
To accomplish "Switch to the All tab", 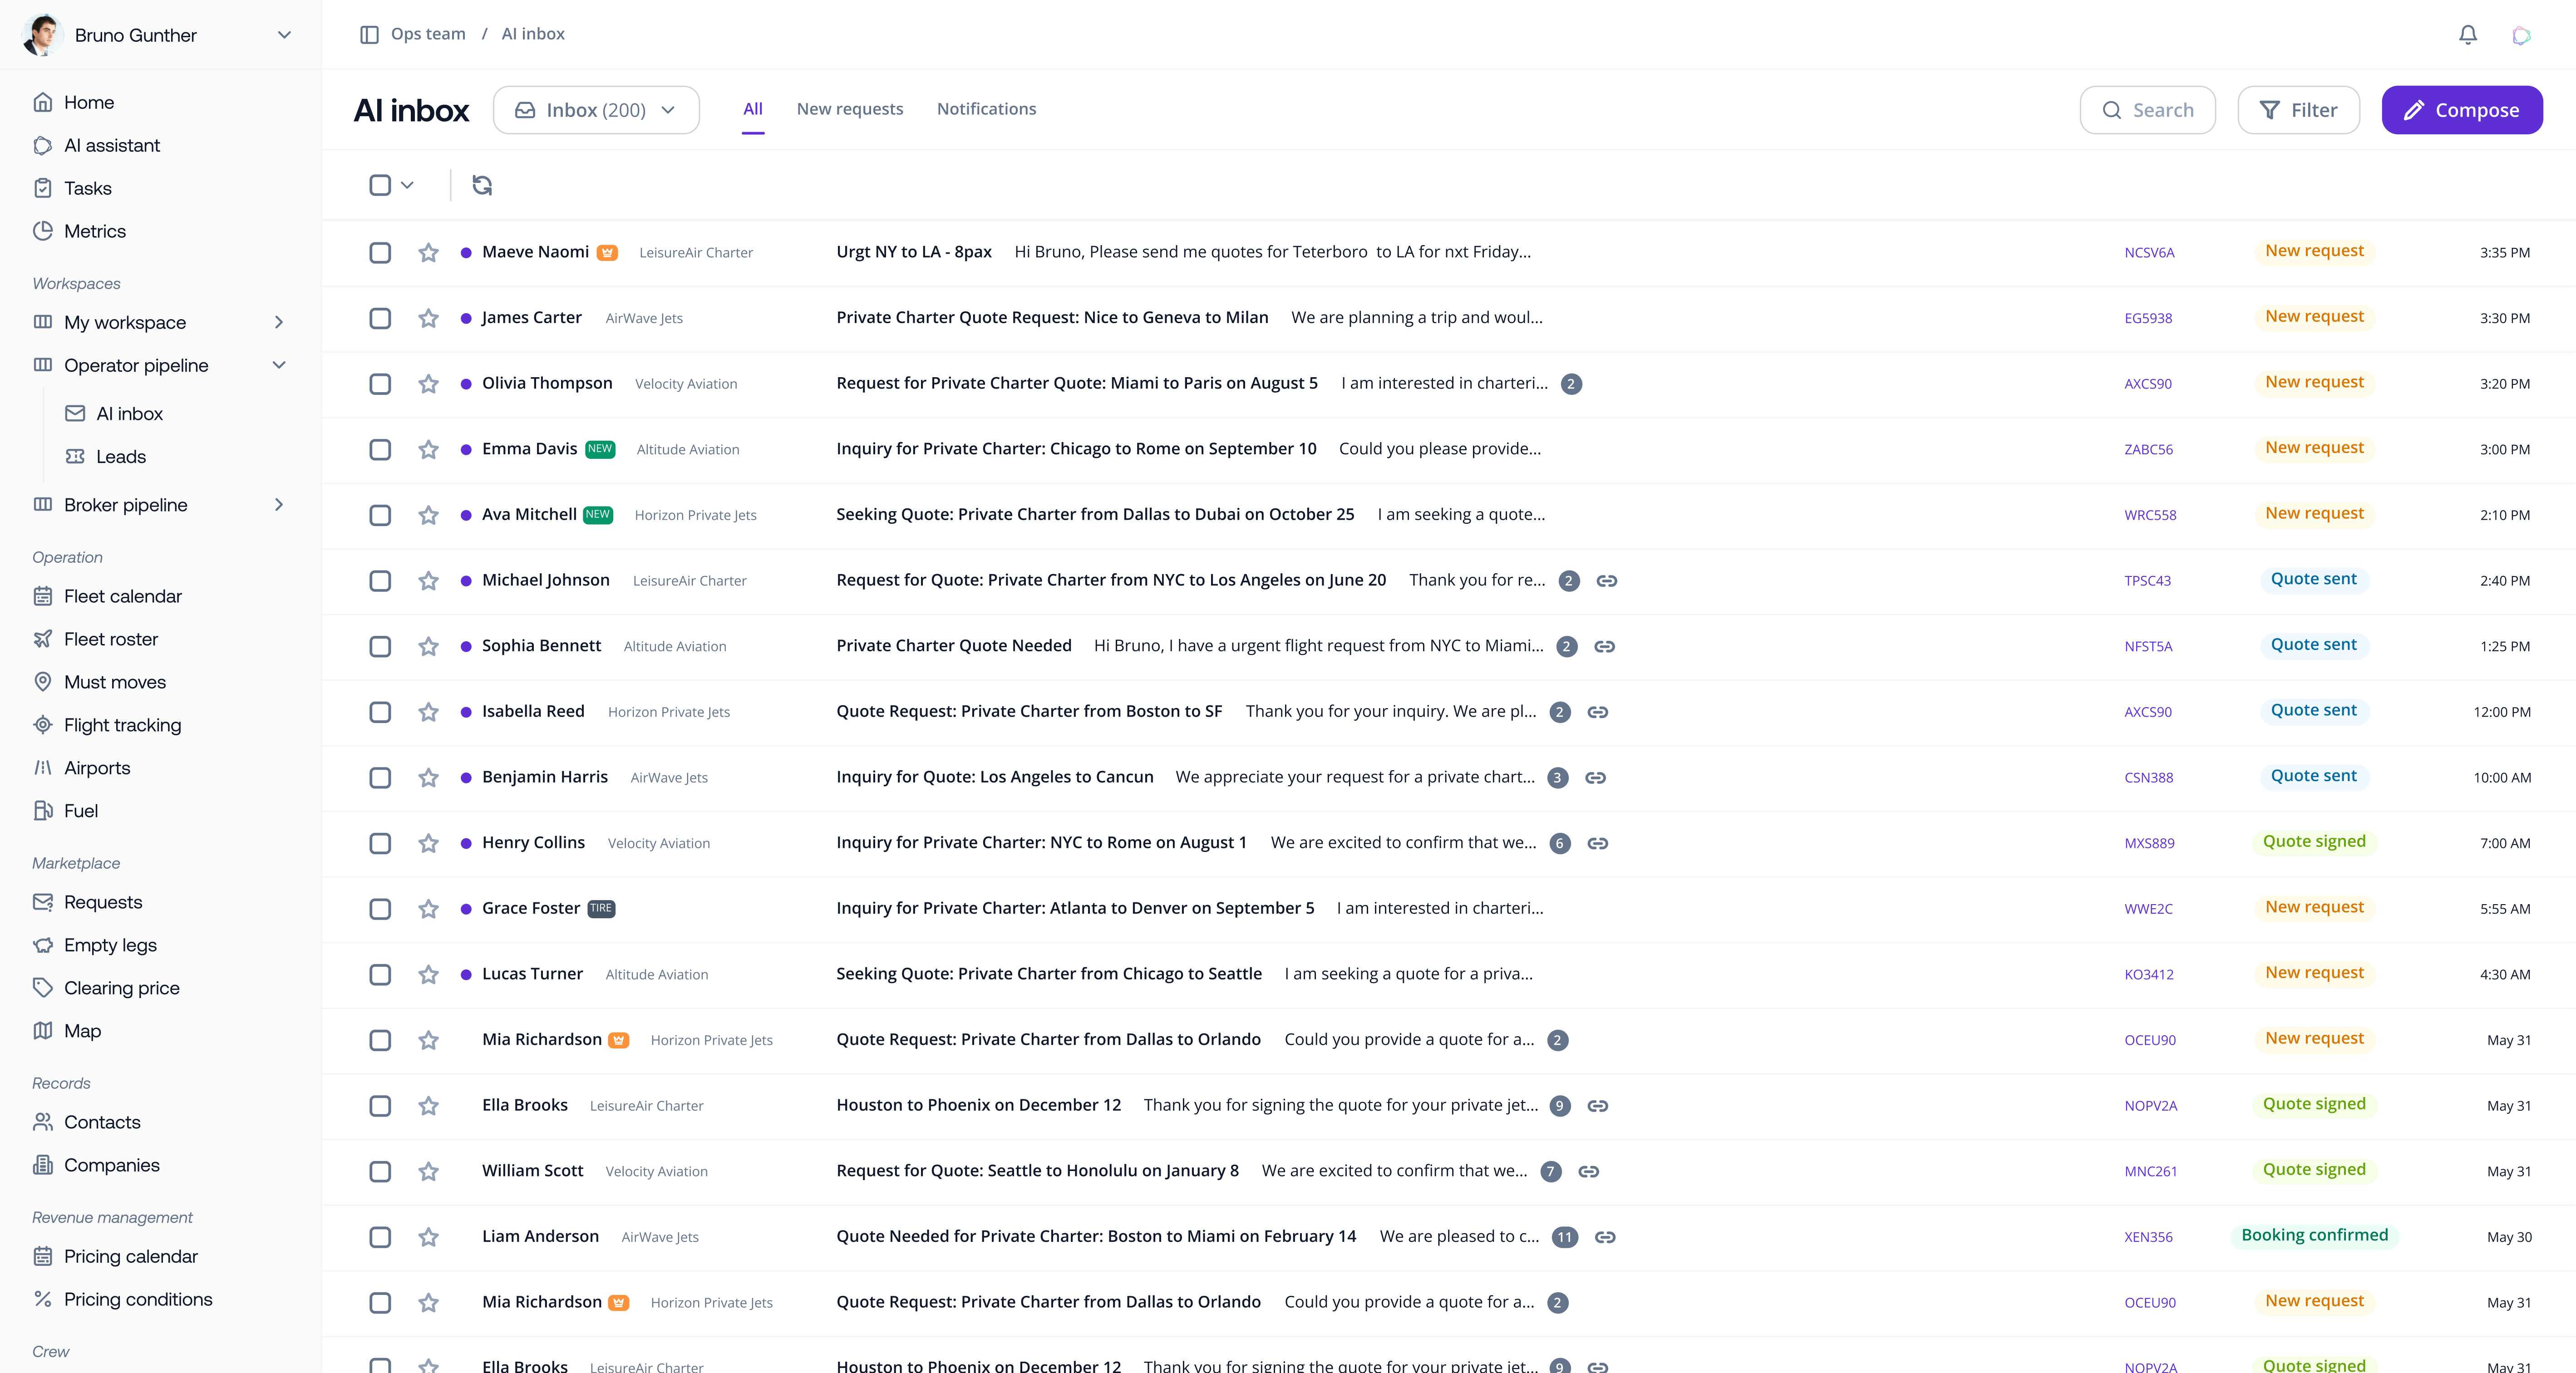I will 753,109.
